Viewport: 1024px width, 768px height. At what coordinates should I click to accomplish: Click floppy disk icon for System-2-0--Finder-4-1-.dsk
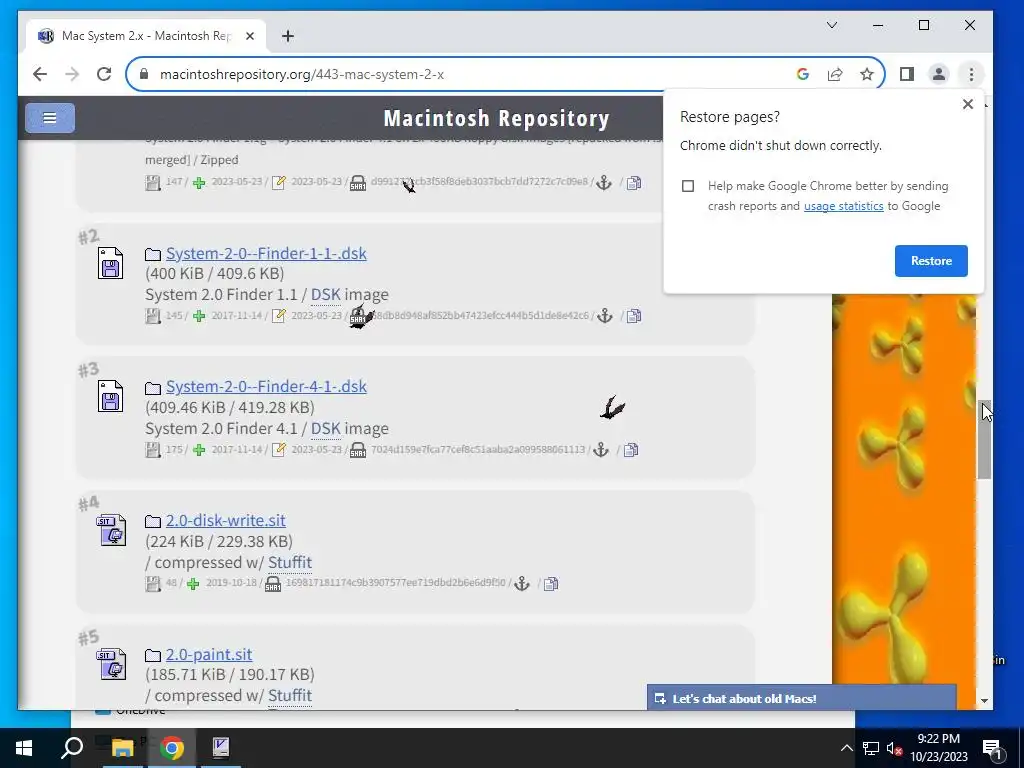110,396
